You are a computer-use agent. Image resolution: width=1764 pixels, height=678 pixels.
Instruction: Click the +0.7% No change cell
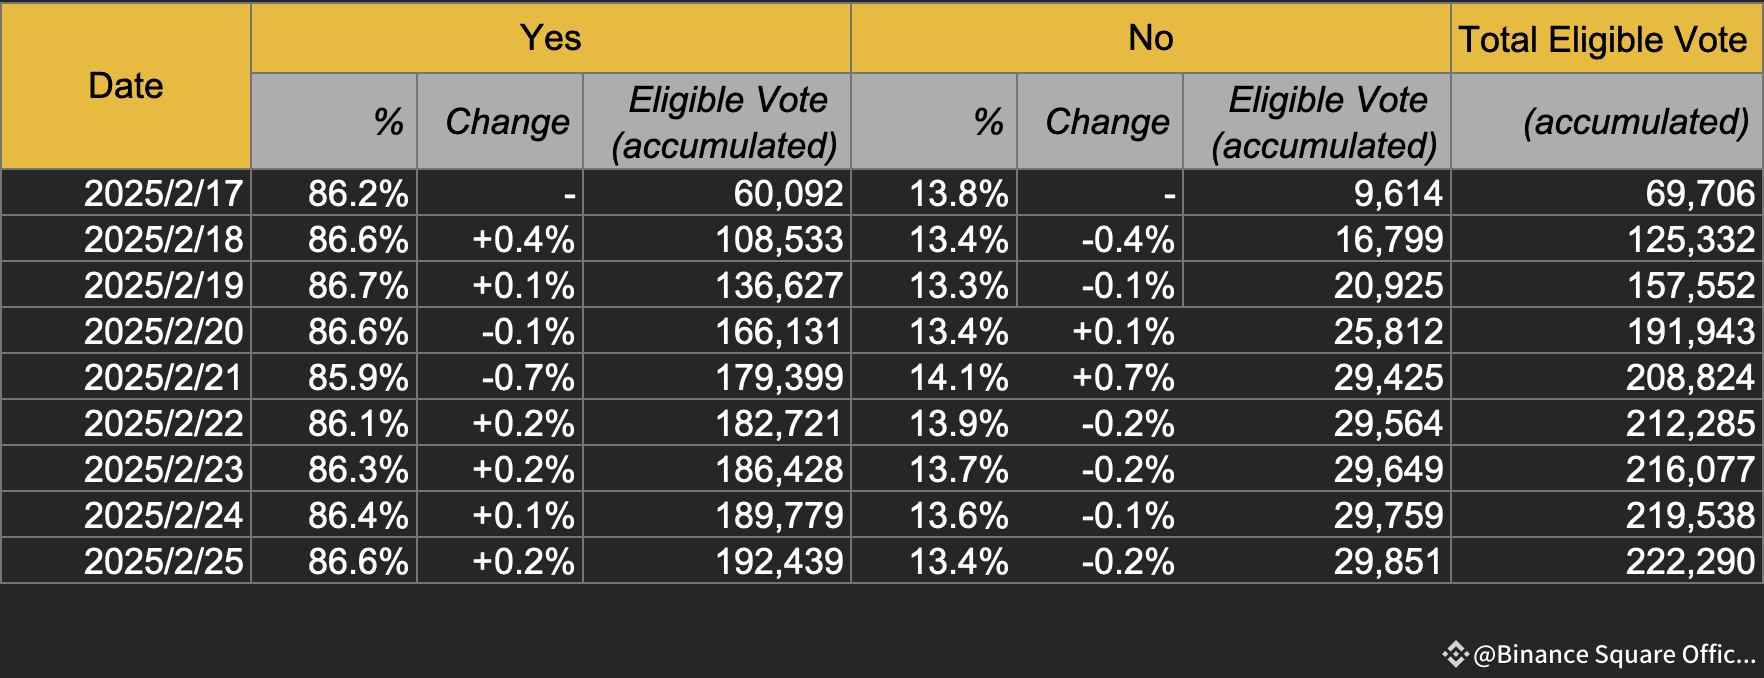1123,377
